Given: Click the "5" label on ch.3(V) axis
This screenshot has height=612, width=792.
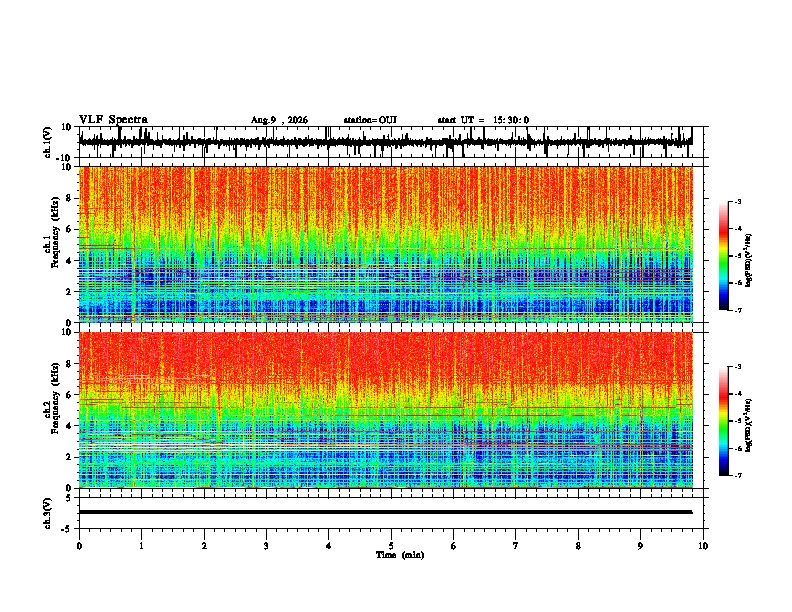Looking at the screenshot, I should 69,497.
